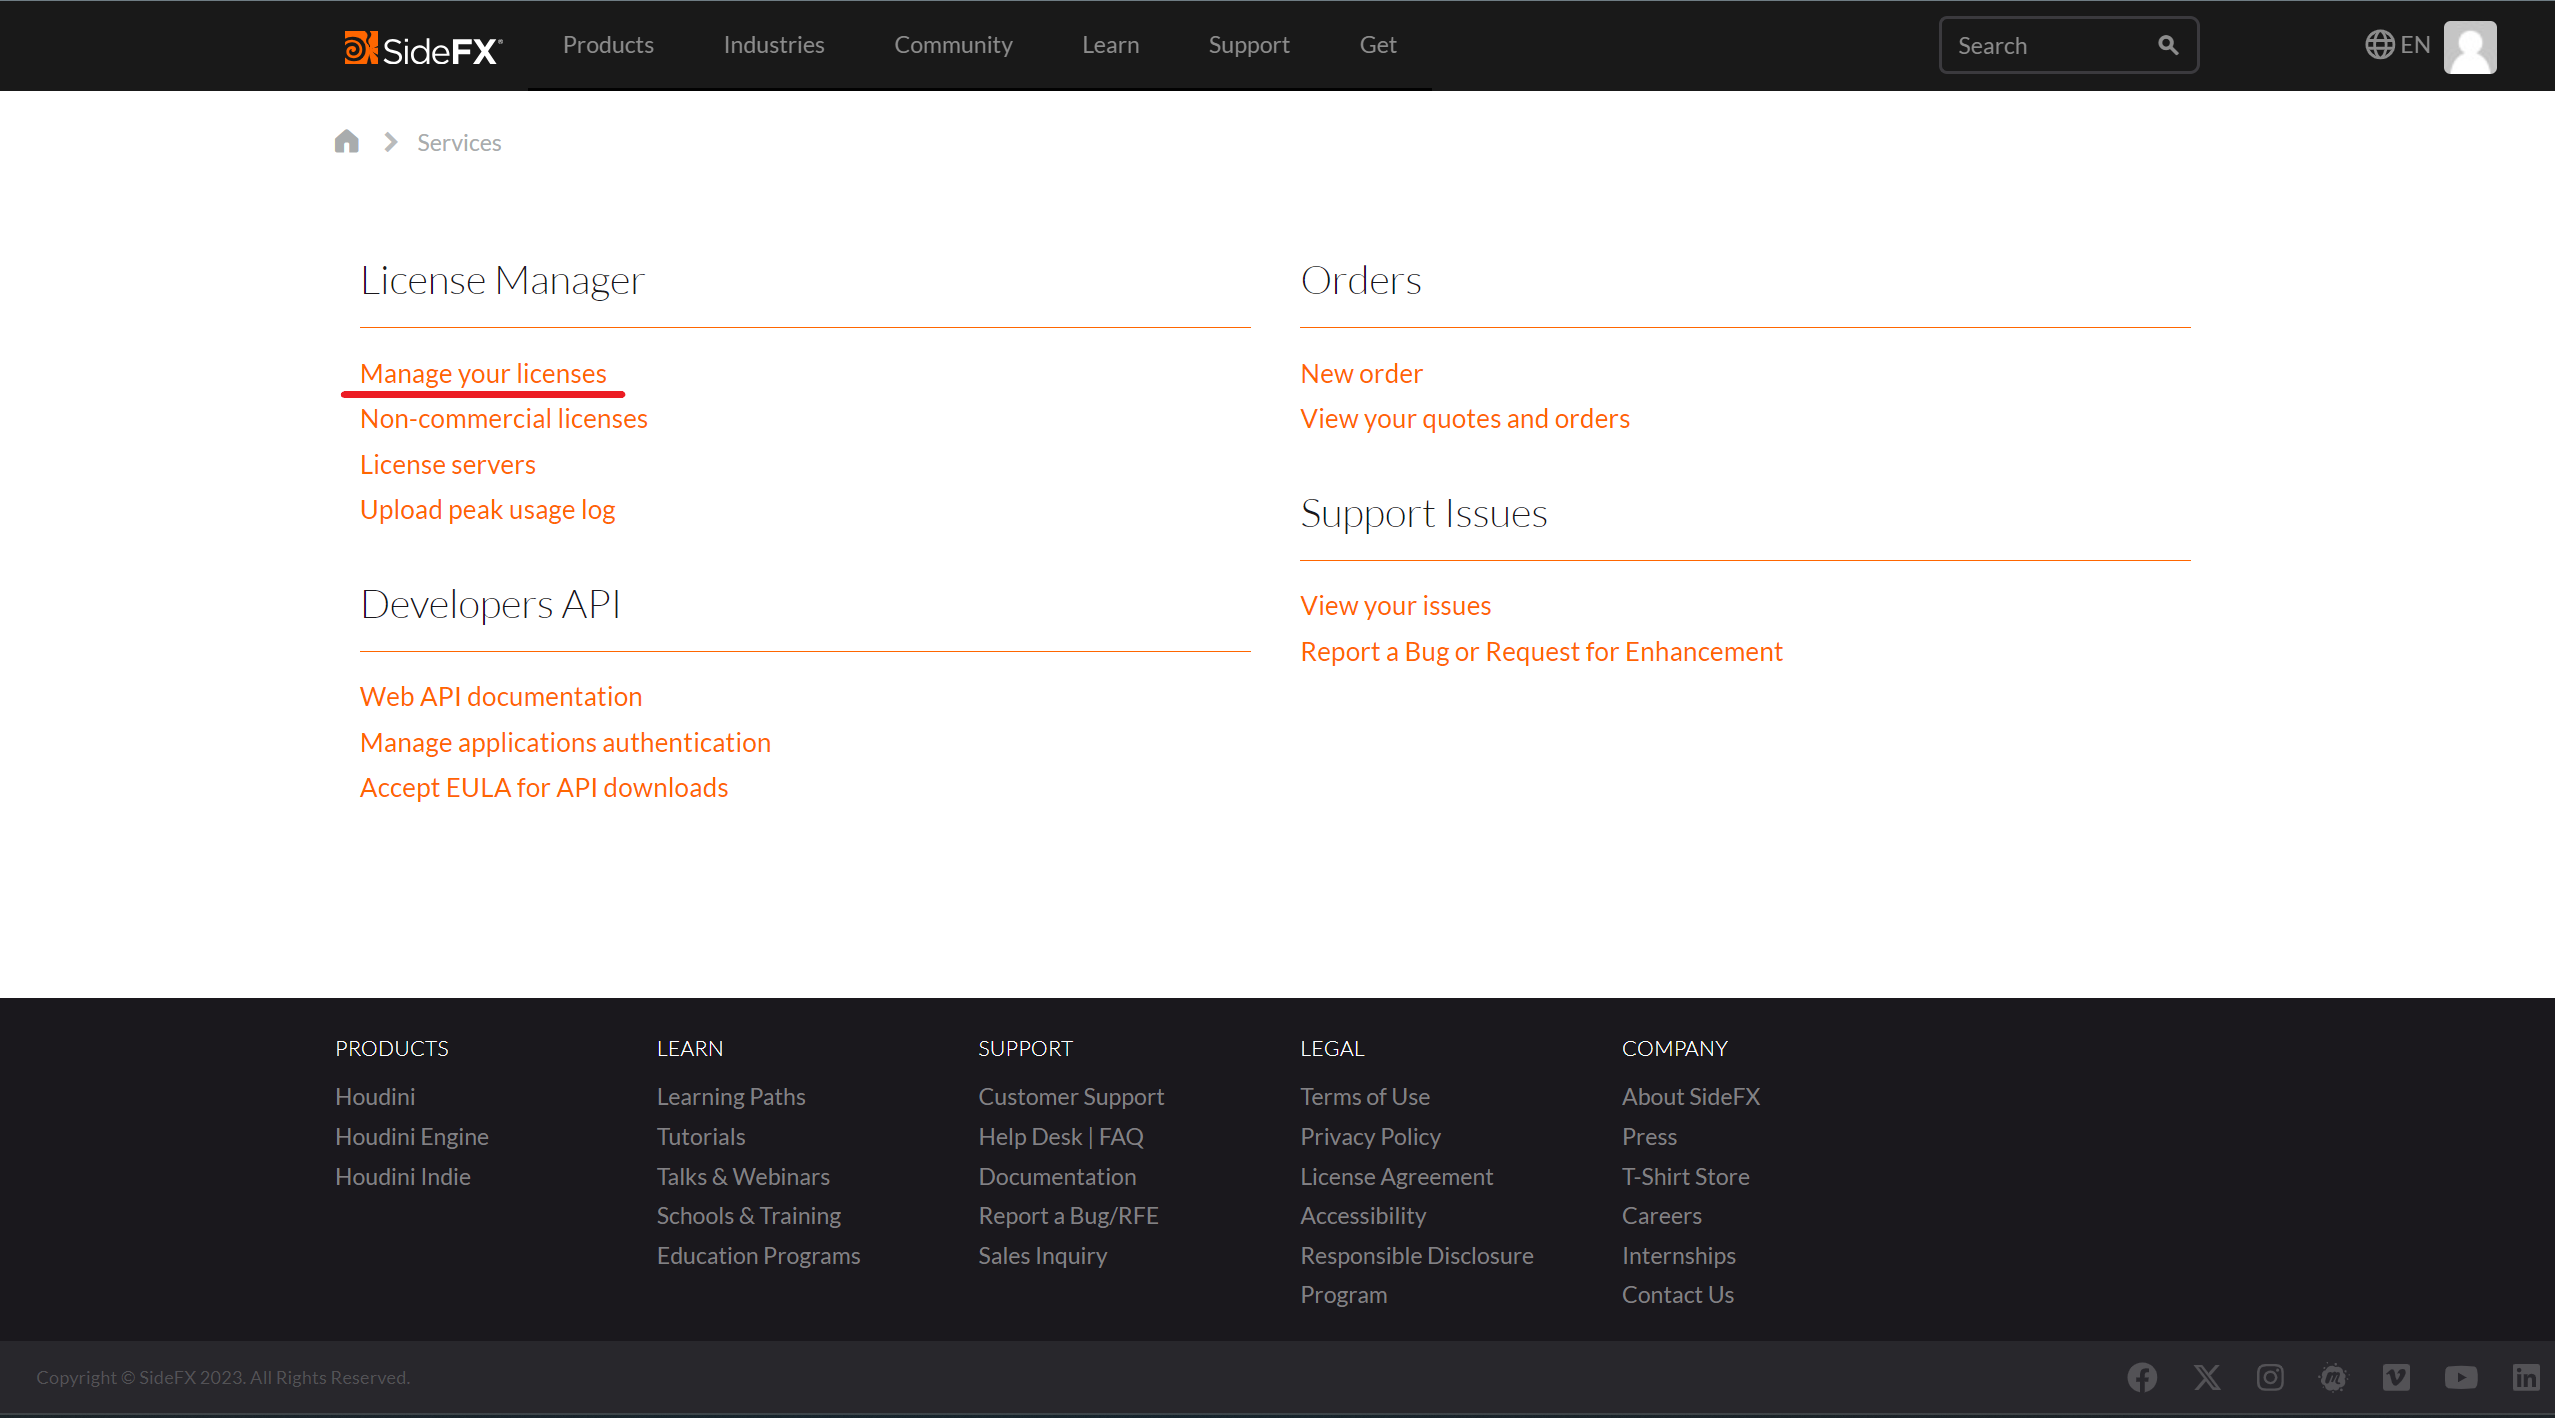
Task: Open License servers link
Action: coord(448,464)
